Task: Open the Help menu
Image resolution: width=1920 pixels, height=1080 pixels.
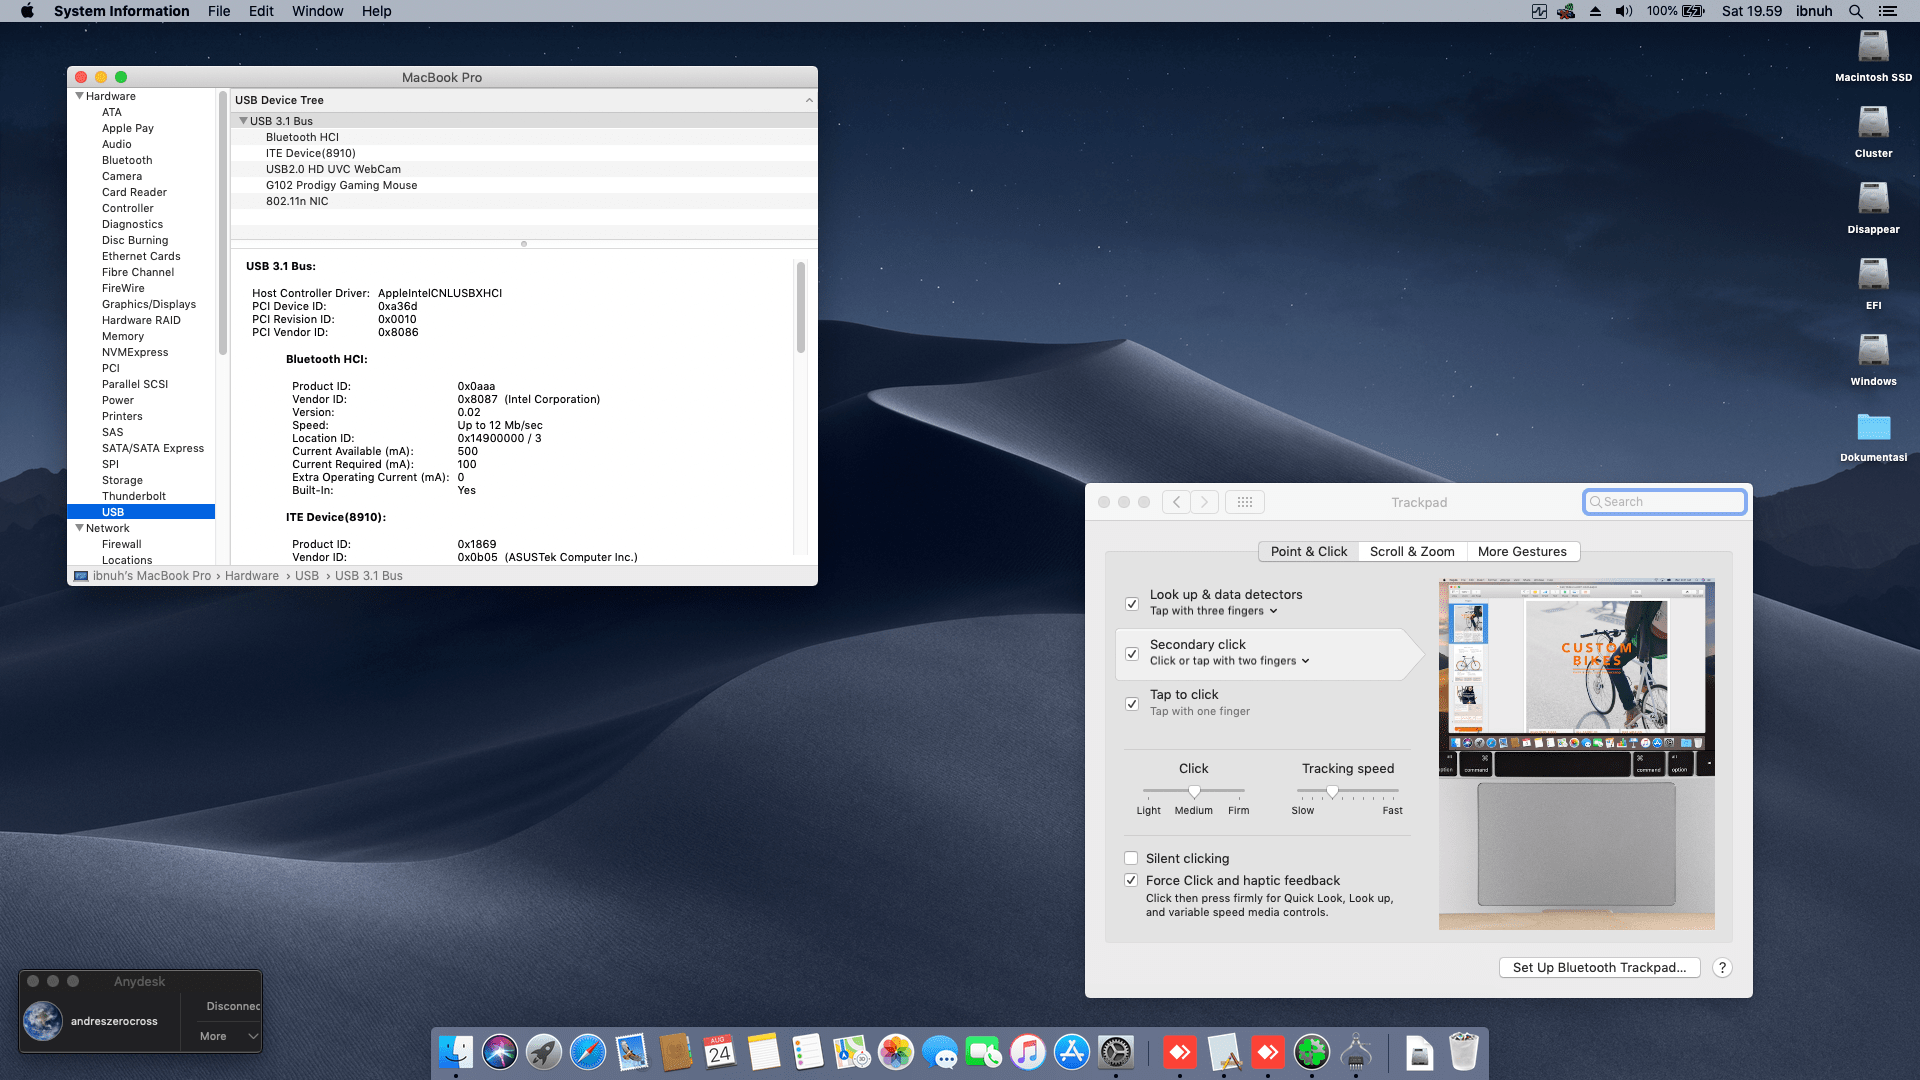Action: pos(376,11)
